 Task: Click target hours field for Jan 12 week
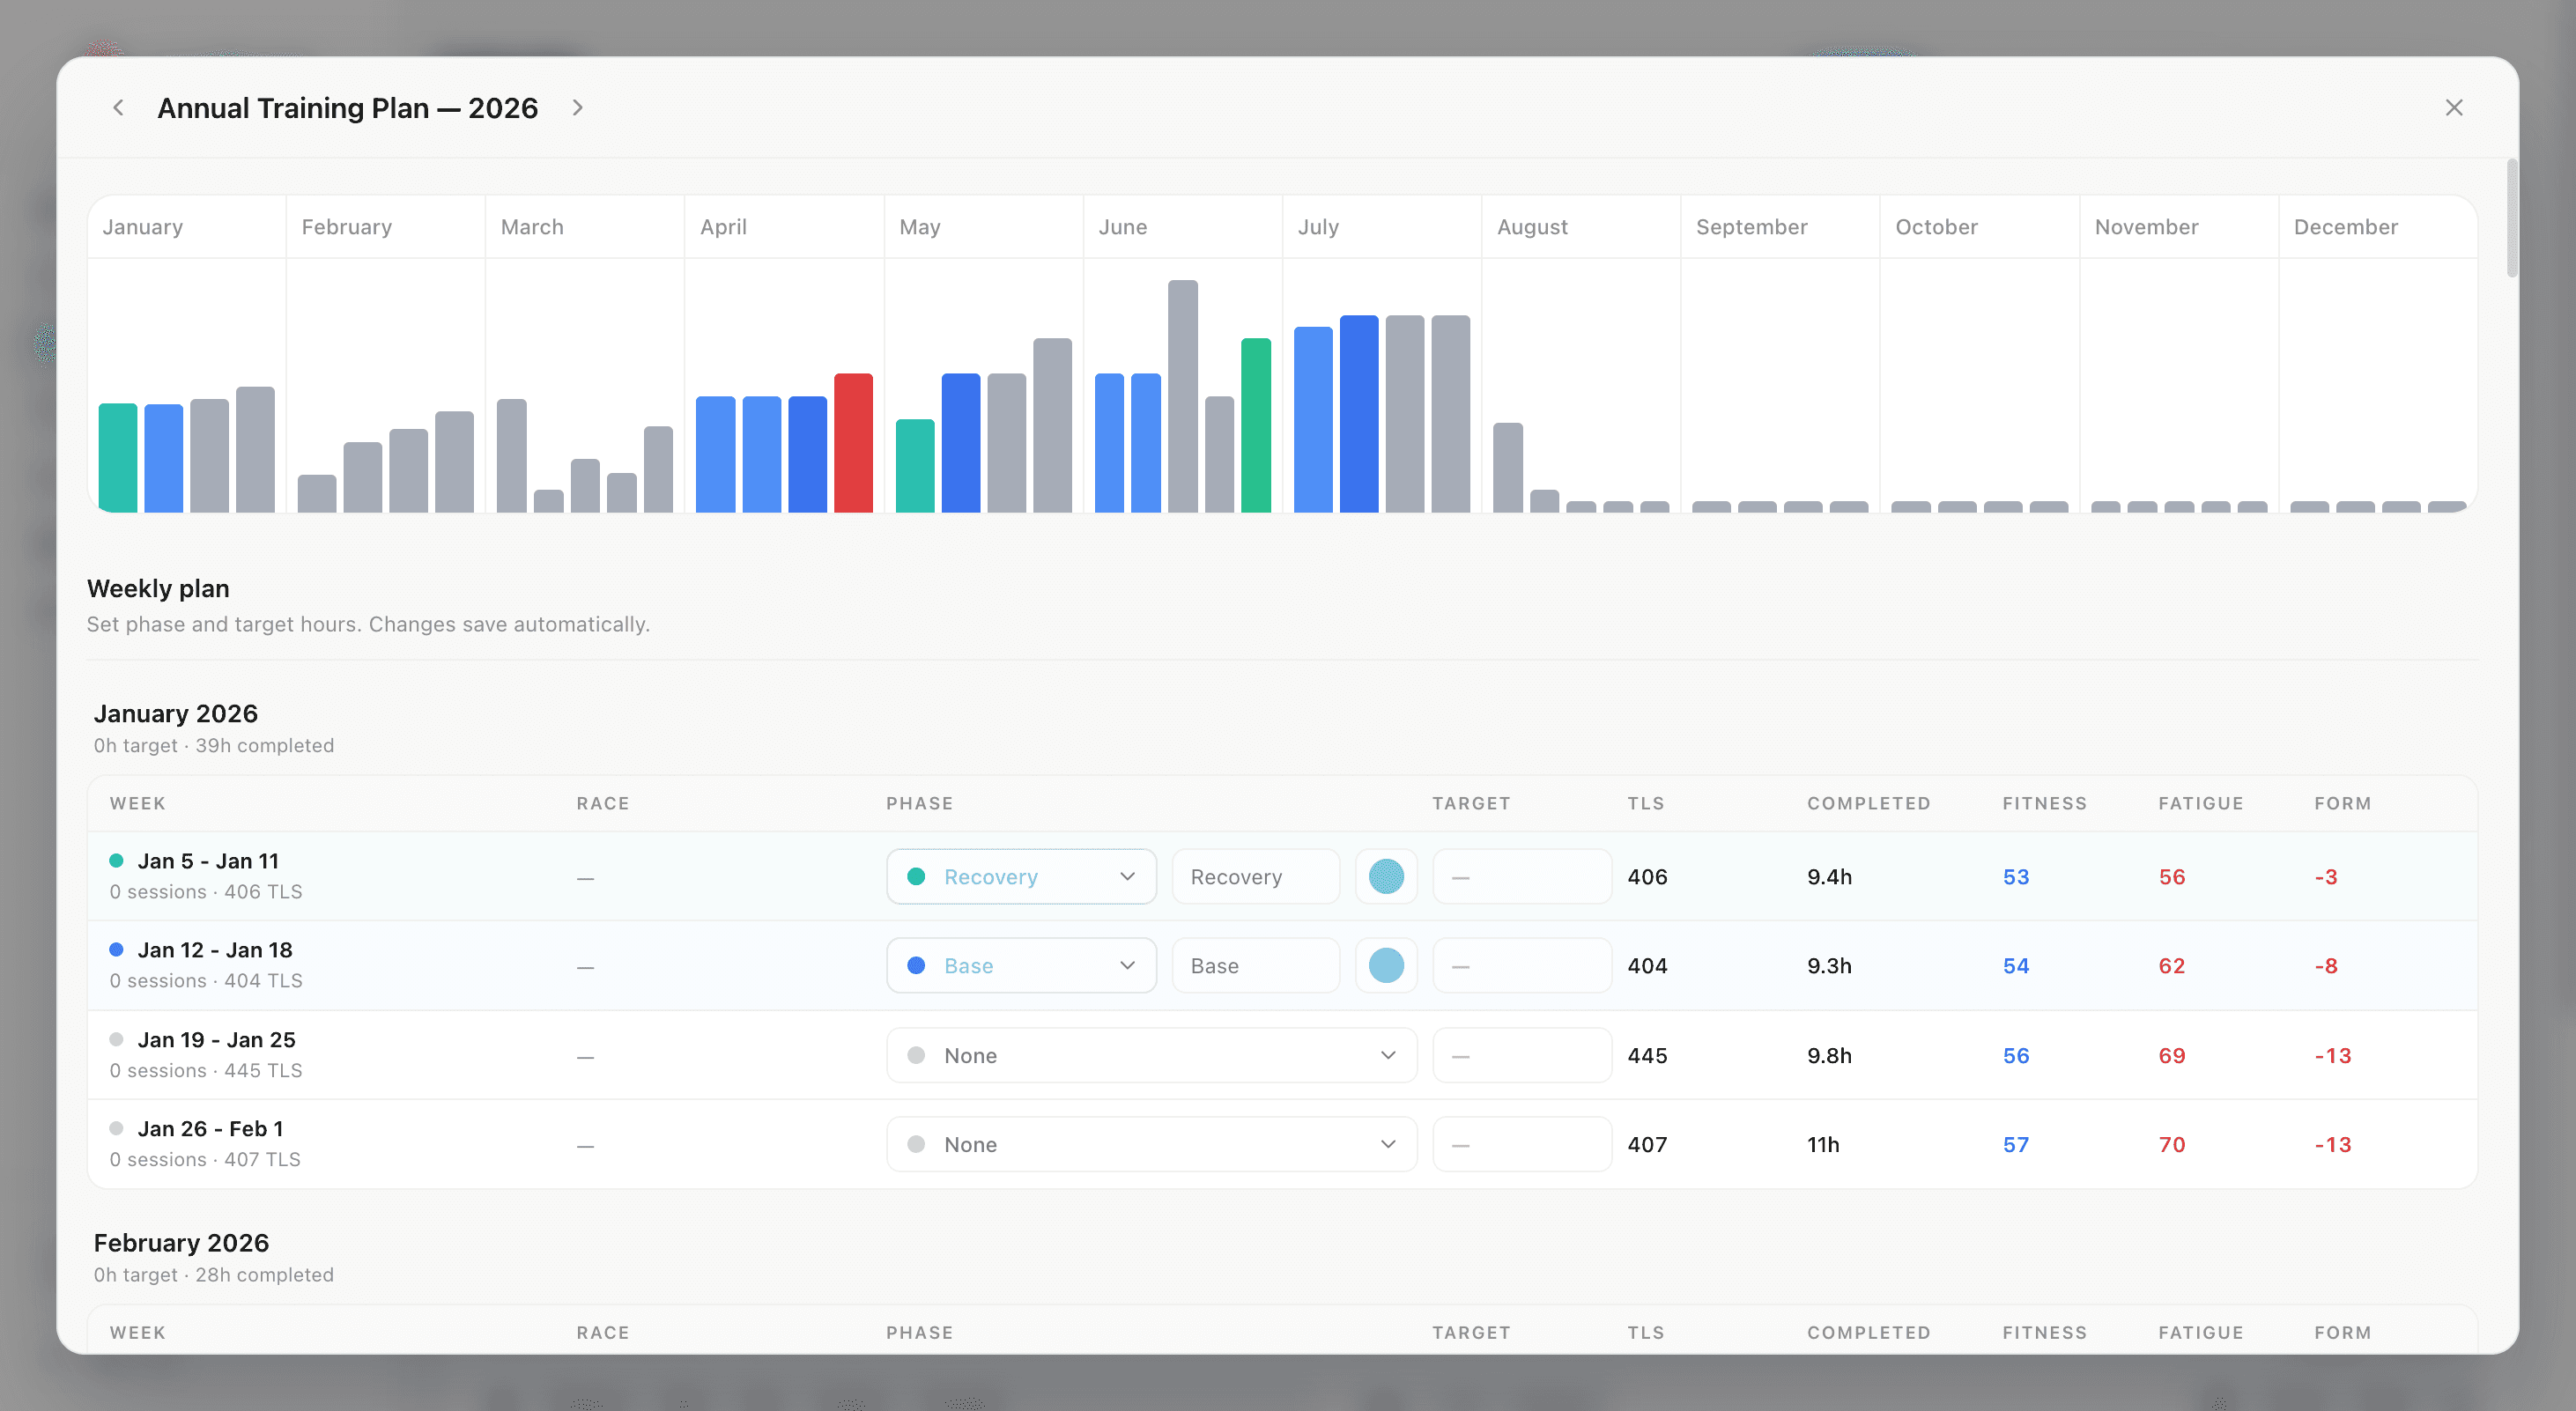pyautogui.click(x=1522, y=966)
